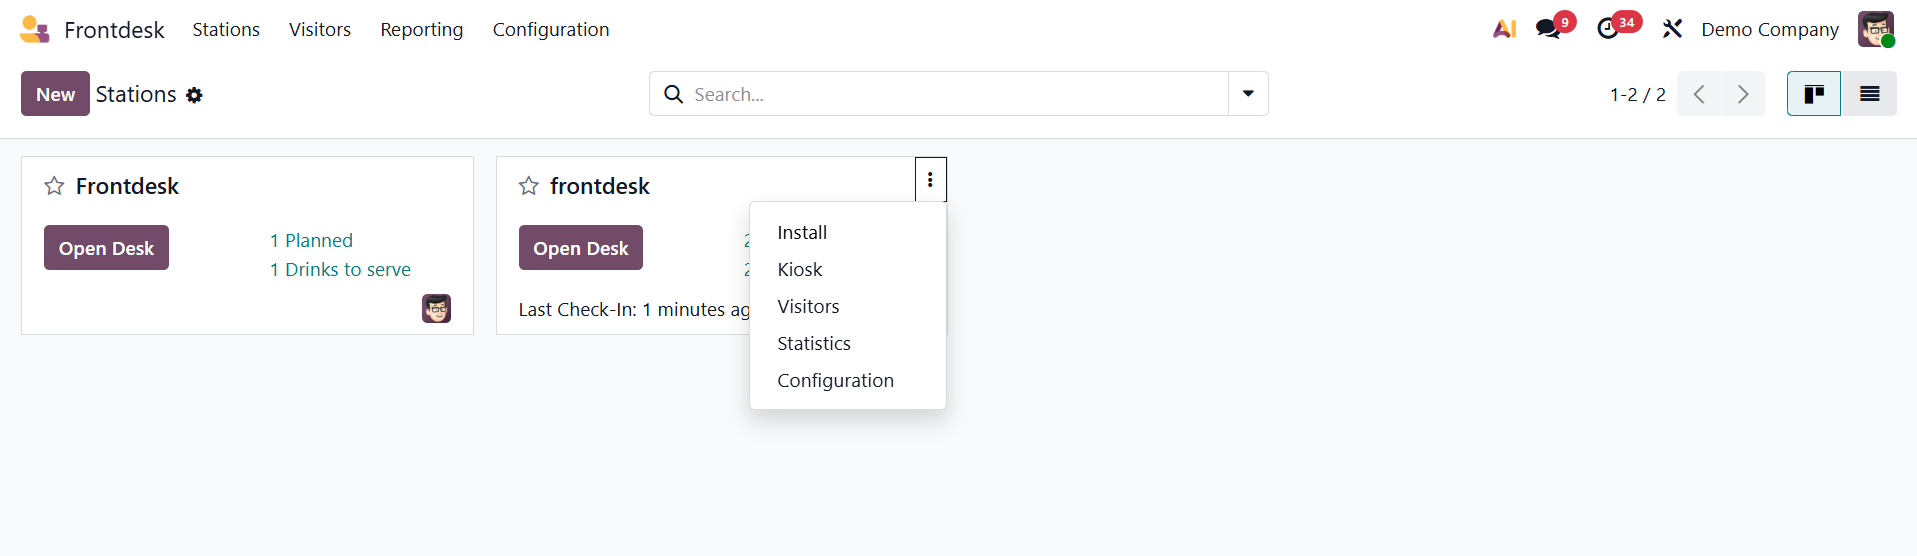
Task: Open the Configuration top menu
Action: click(550, 30)
